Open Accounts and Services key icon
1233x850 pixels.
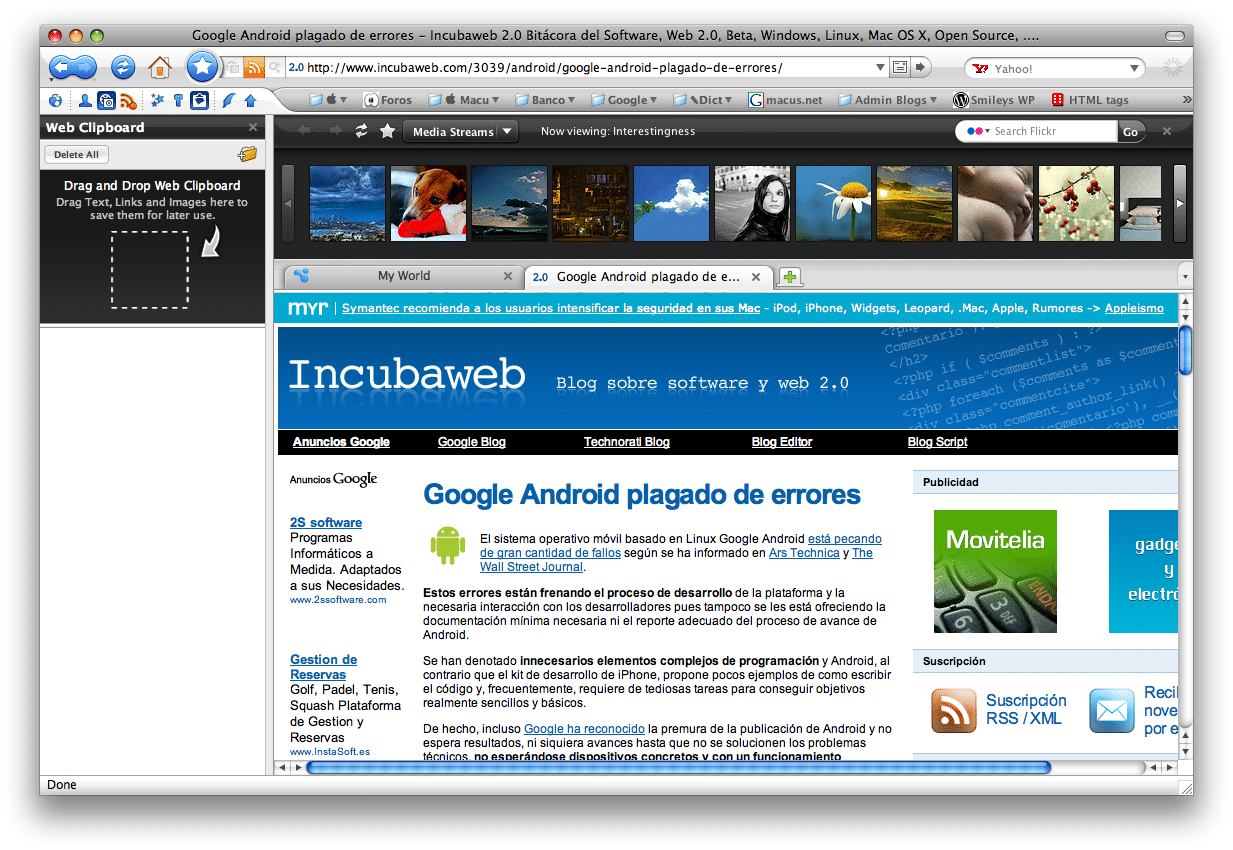(x=179, y=100)
